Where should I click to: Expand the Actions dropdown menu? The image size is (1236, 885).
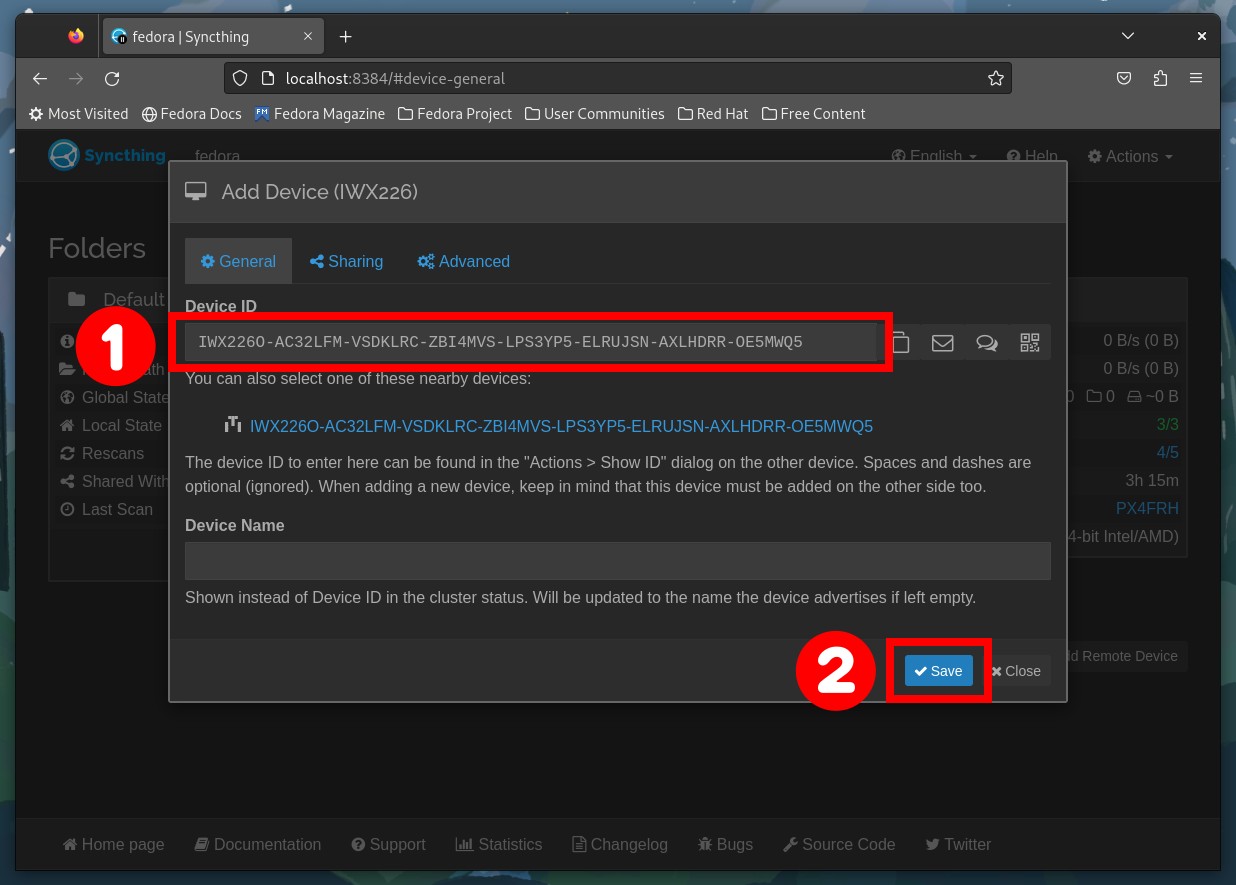[1130, 156]
